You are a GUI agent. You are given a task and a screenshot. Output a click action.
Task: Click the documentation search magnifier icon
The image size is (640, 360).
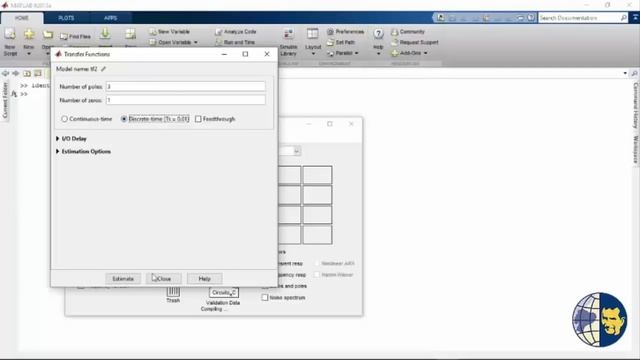click(624, 18)
